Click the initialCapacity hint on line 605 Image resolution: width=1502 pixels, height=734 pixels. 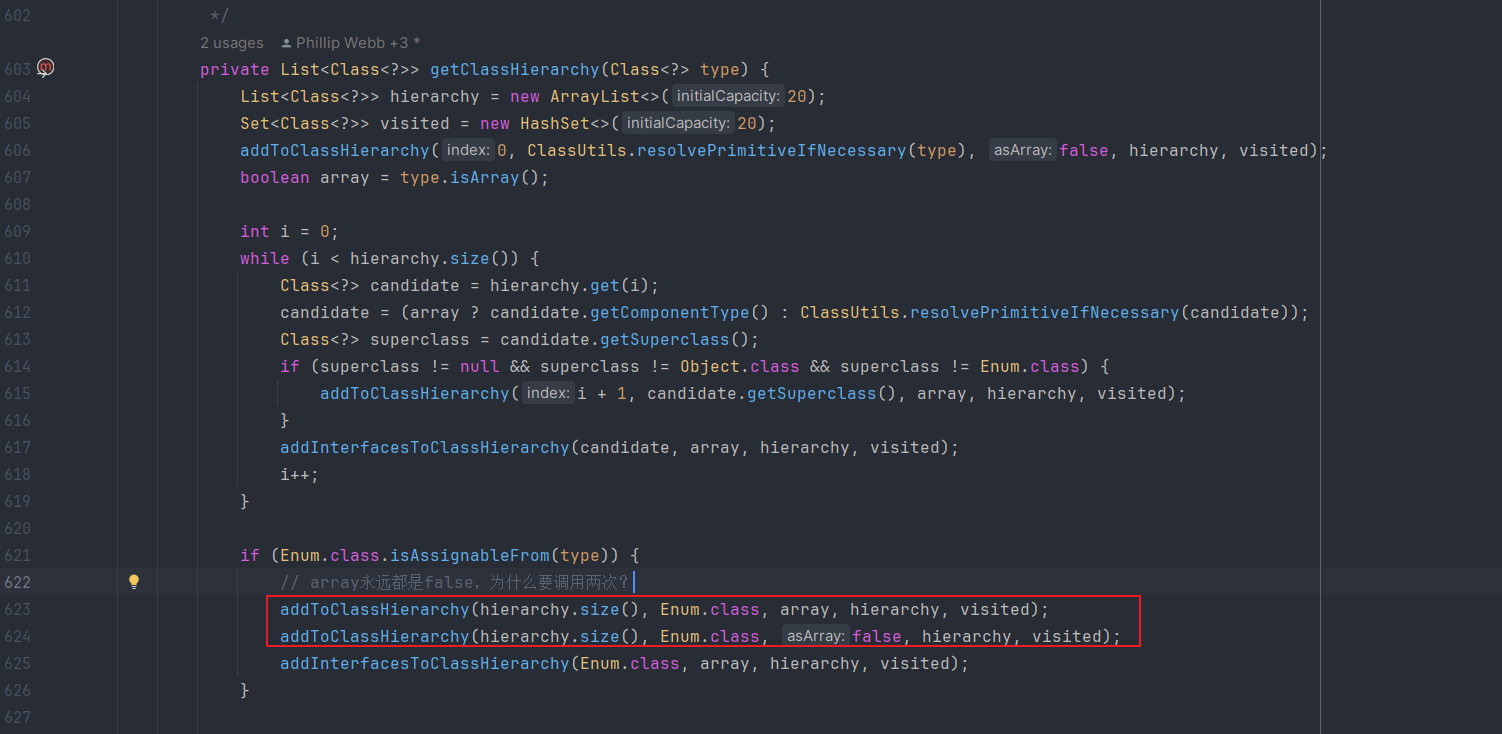coord(677,123)
